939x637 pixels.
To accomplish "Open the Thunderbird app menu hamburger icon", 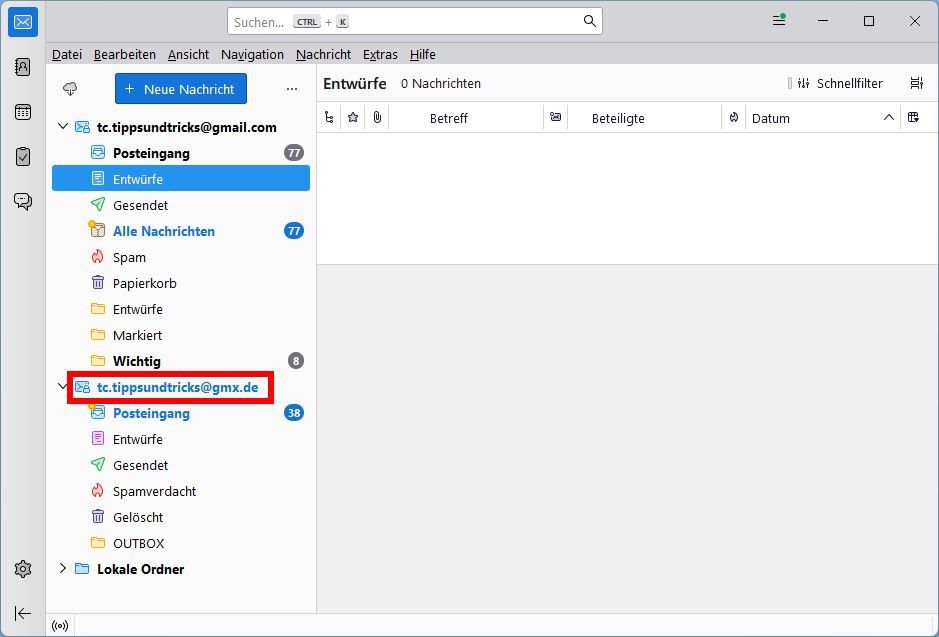I will (779, 21).
